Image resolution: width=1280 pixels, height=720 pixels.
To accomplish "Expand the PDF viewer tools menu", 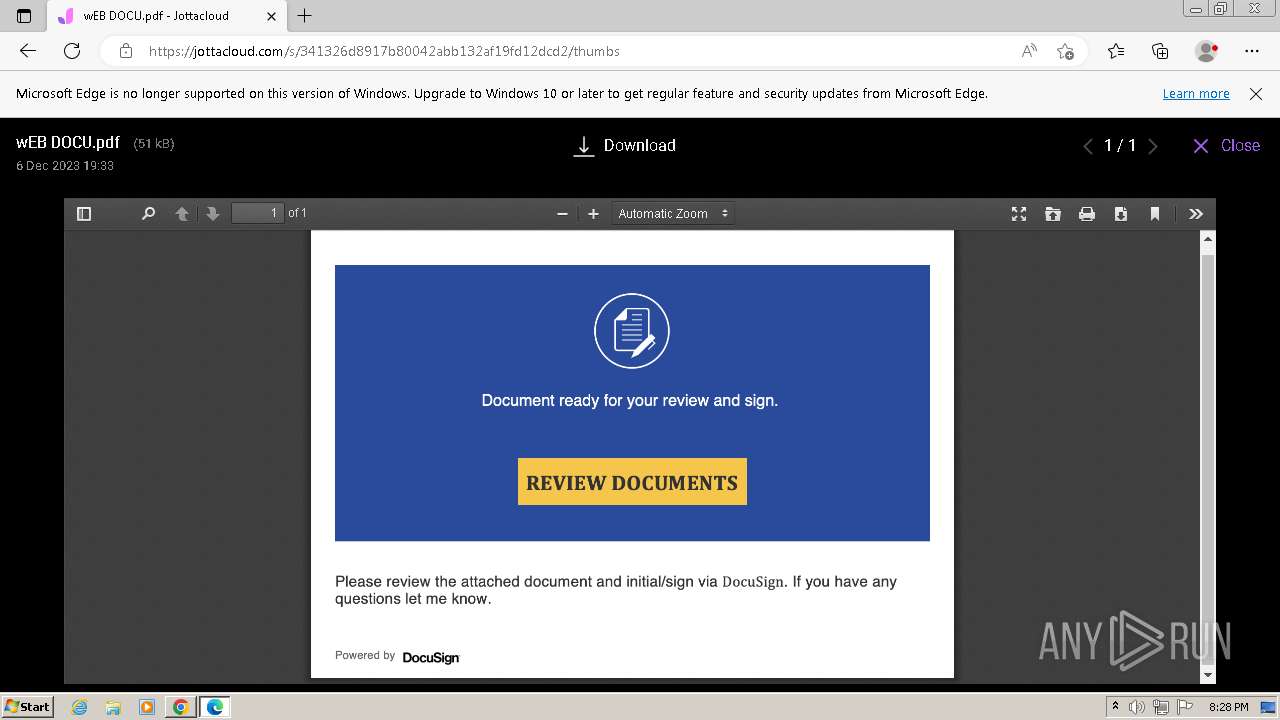I will coord(1196,214).
